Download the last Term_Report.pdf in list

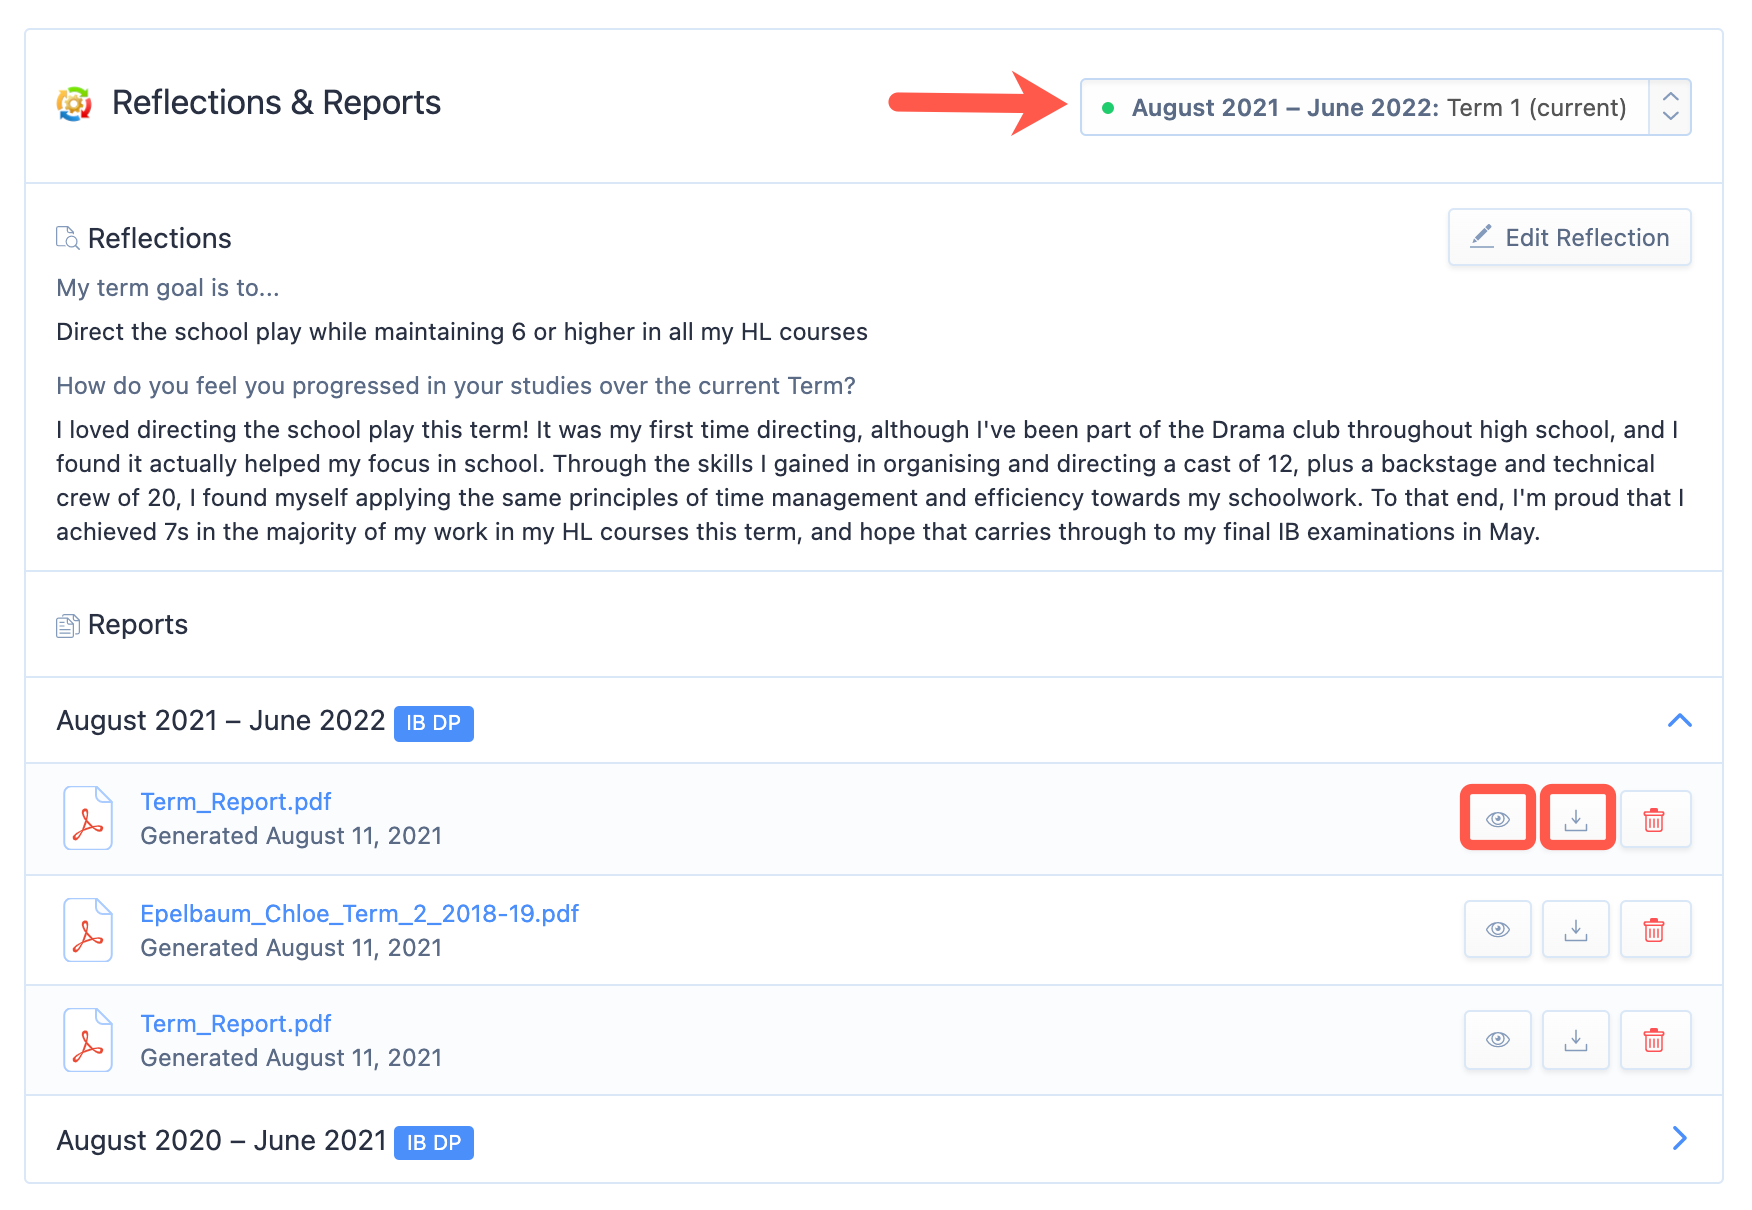point(1576,1040)
